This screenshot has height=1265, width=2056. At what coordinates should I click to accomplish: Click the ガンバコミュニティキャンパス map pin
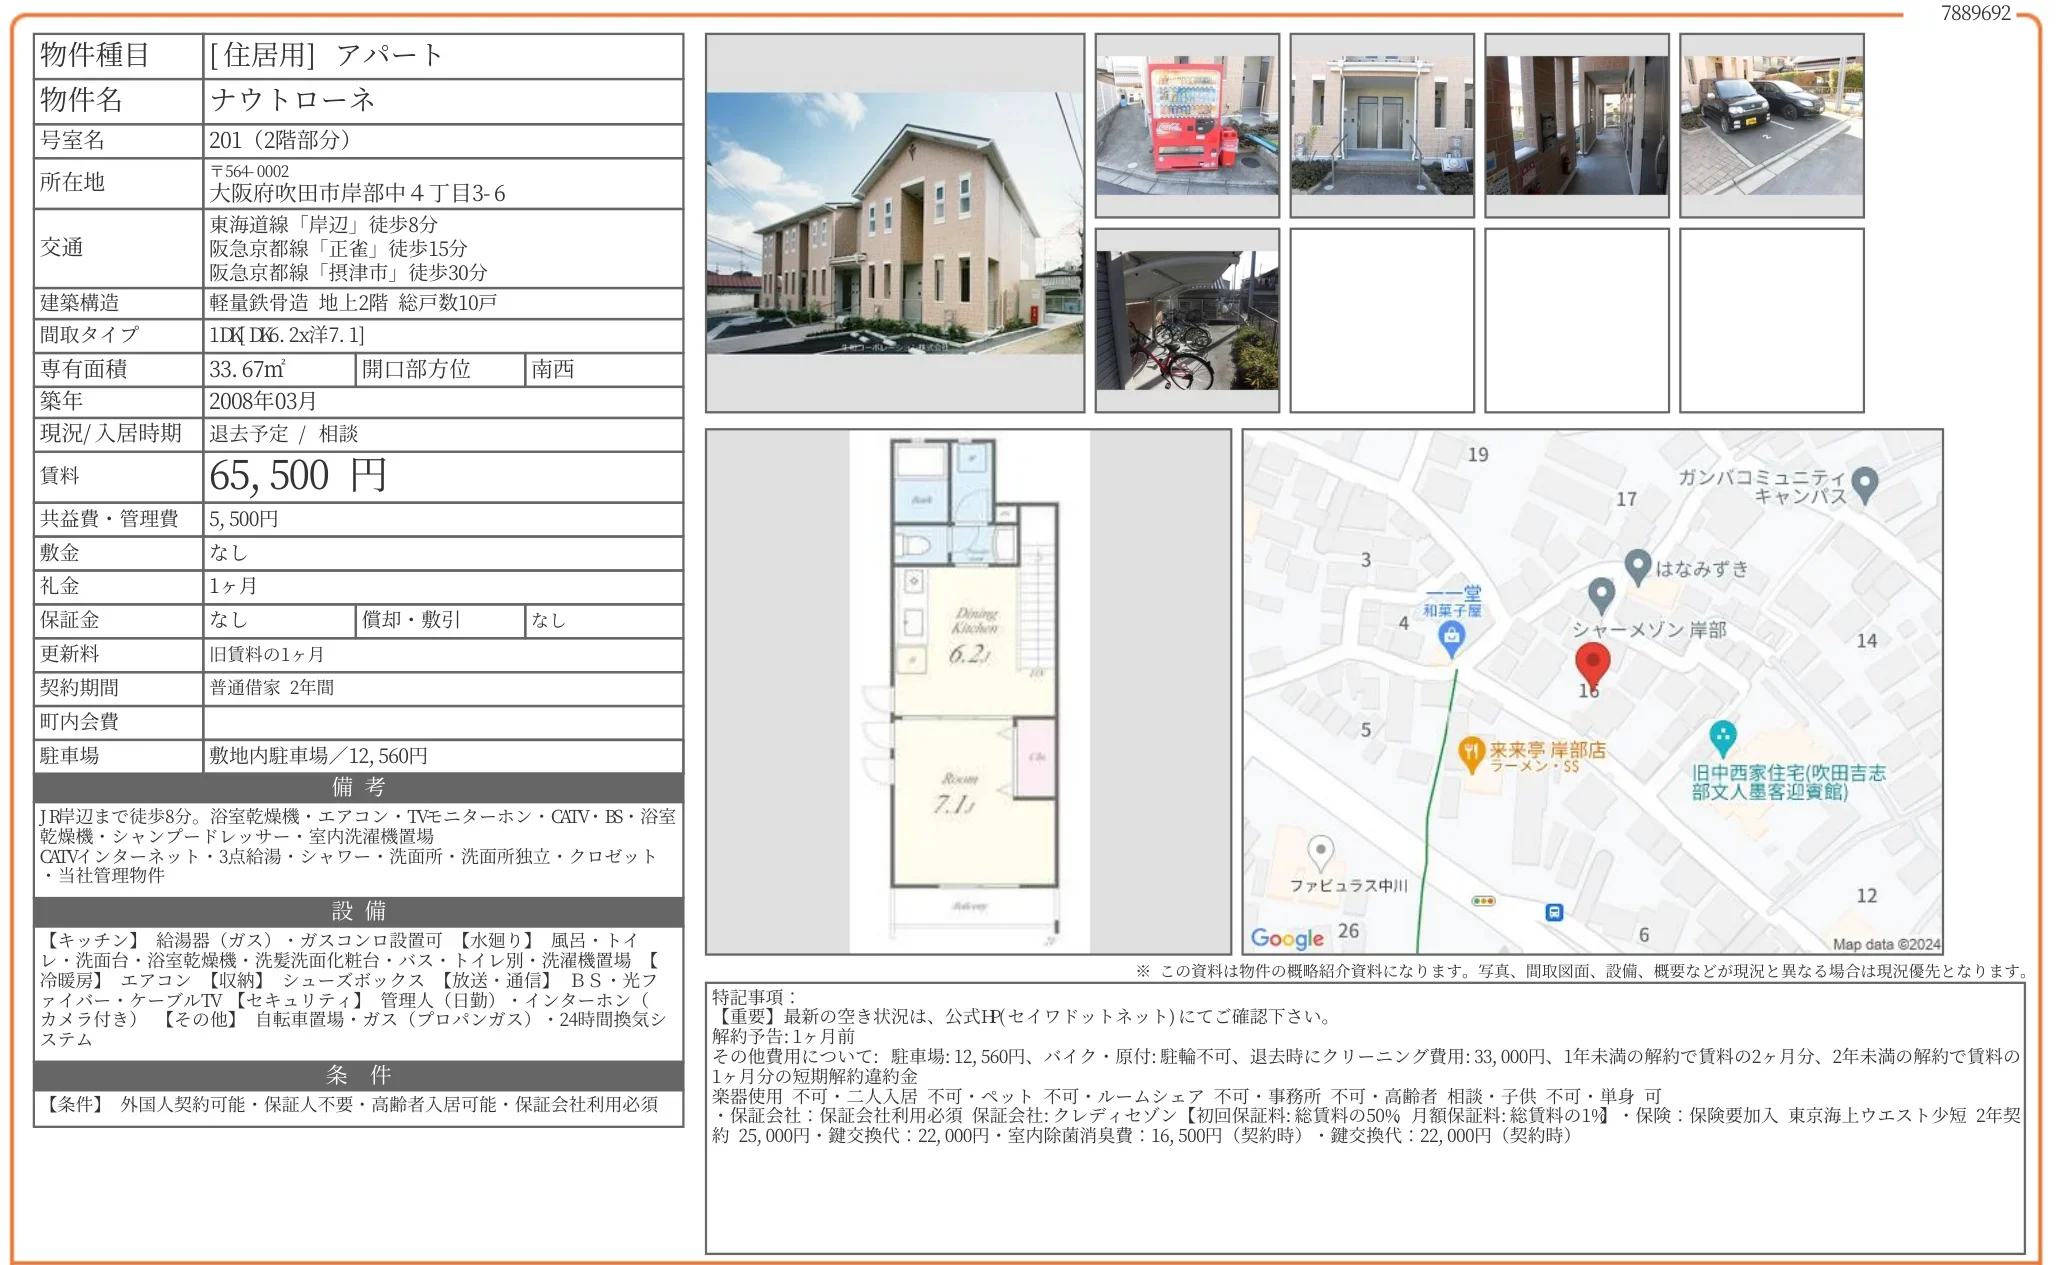(1864, 483)
